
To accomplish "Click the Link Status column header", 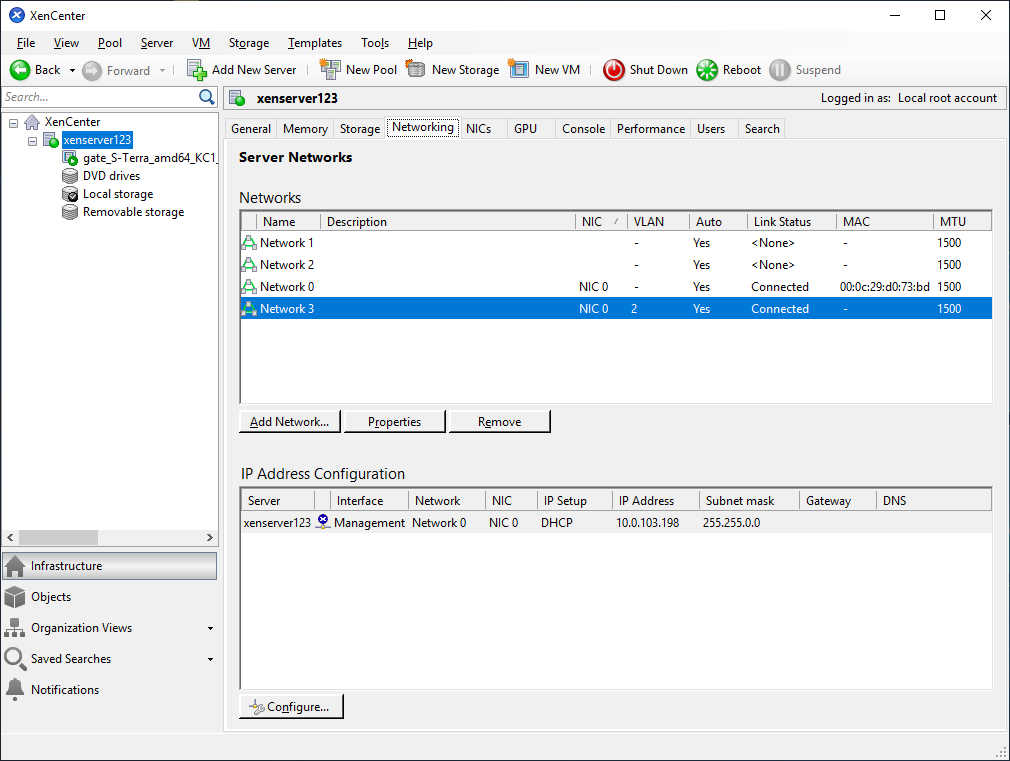I will tap(791, 222).
